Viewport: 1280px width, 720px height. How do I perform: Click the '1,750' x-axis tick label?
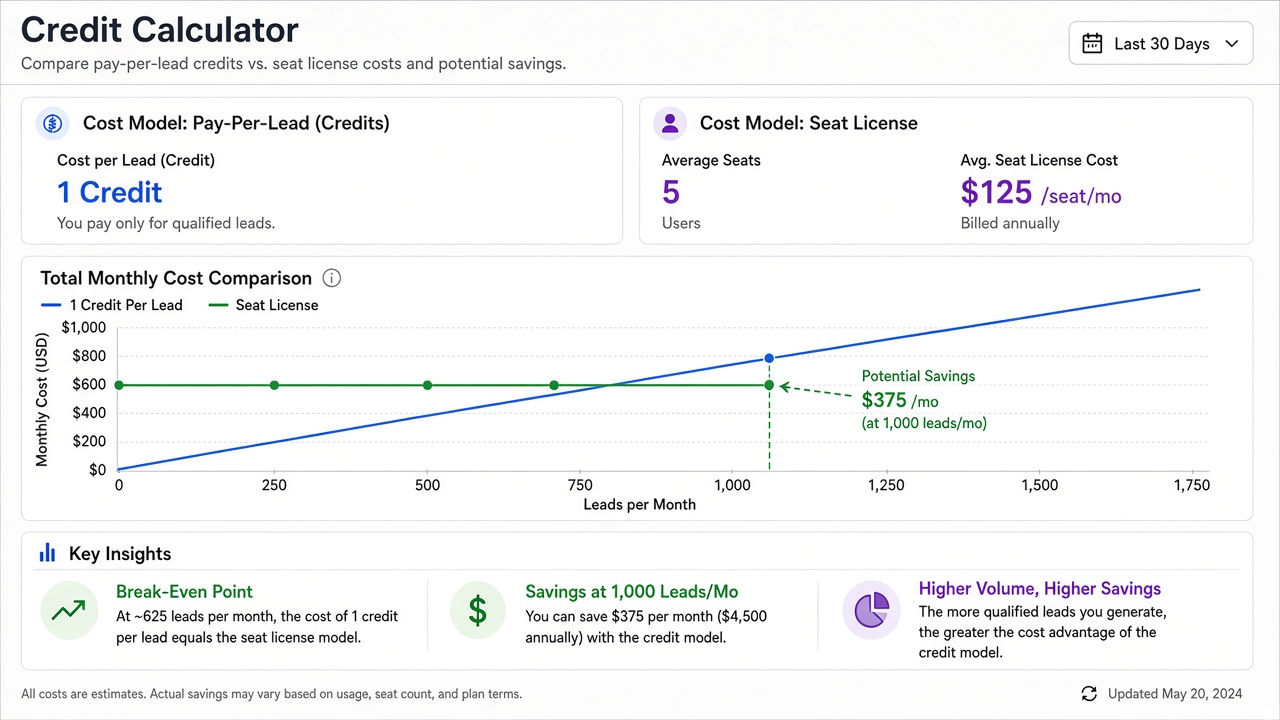(x=1191, y=485)
